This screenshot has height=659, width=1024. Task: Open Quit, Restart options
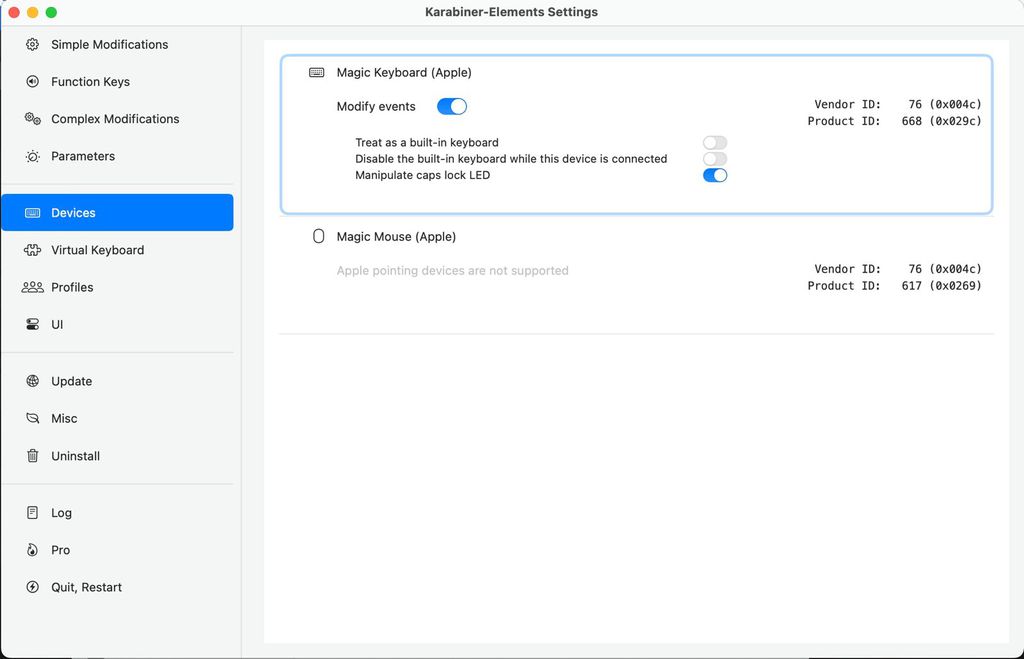[x=86, y=588]
